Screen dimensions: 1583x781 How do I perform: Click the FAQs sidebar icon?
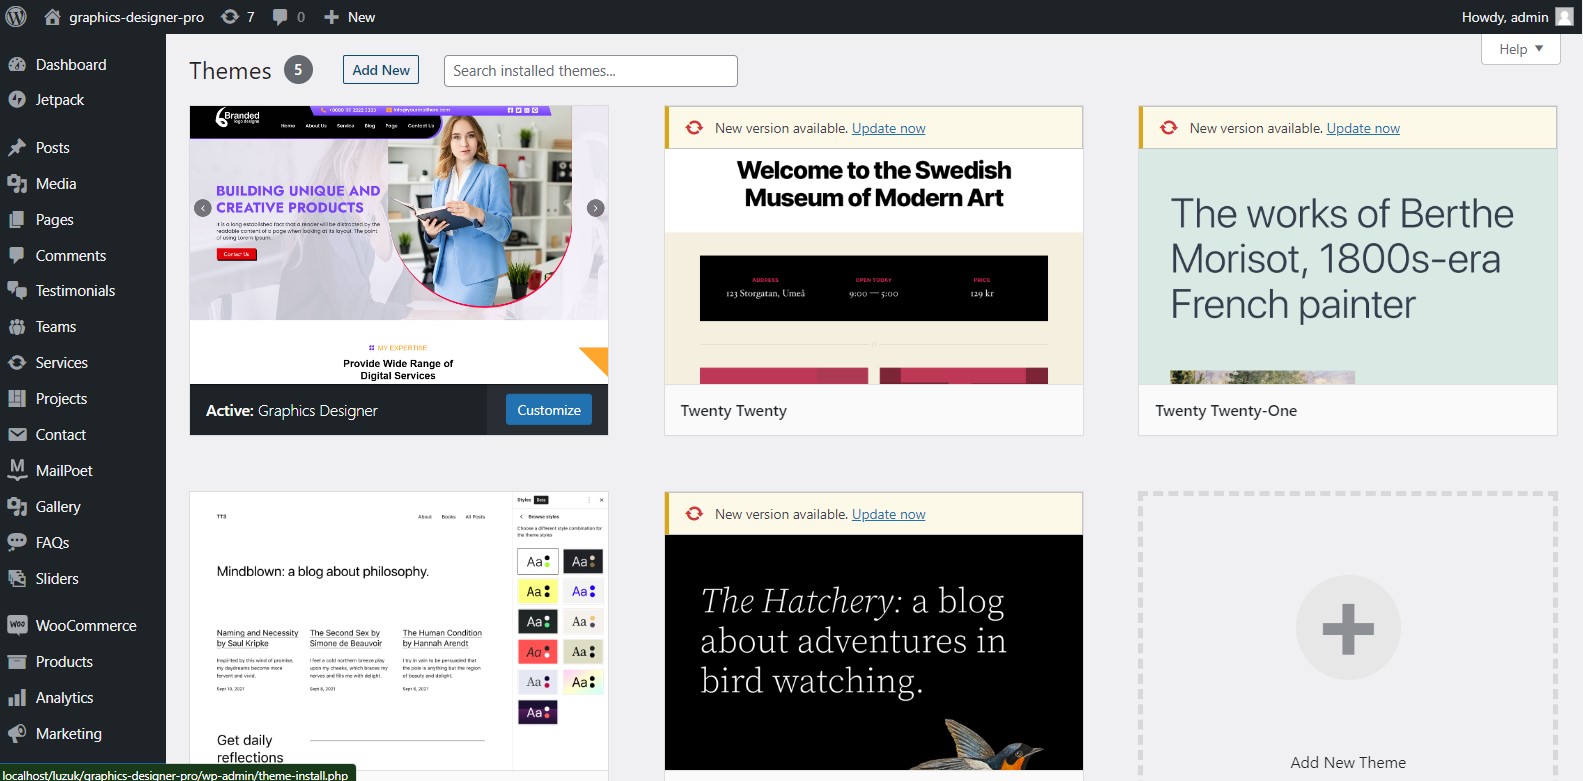coord(17,543)
